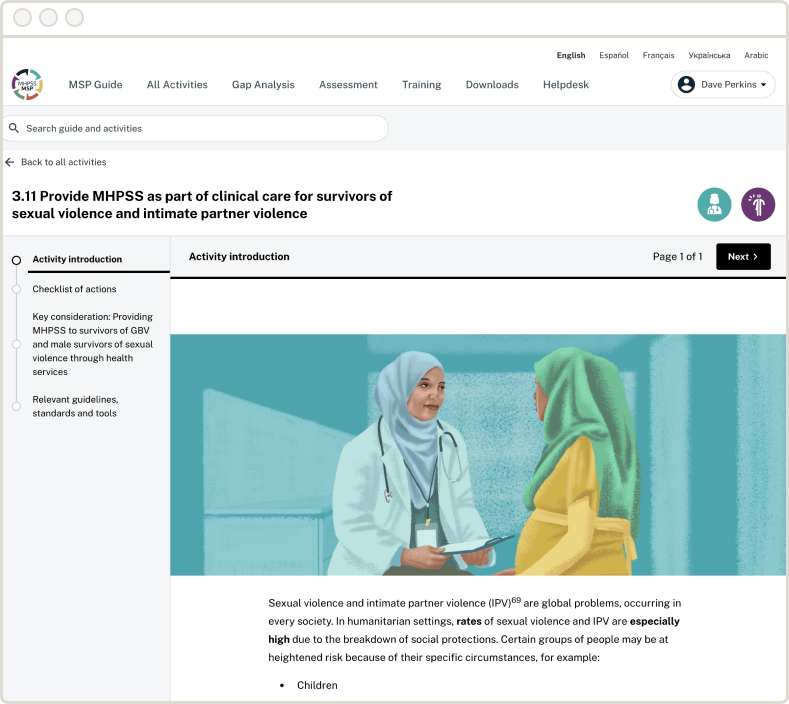The height and width of the screenshot is (704, 789).
Task: Click the magnifying glass search icon
Action: coord(14,128)
